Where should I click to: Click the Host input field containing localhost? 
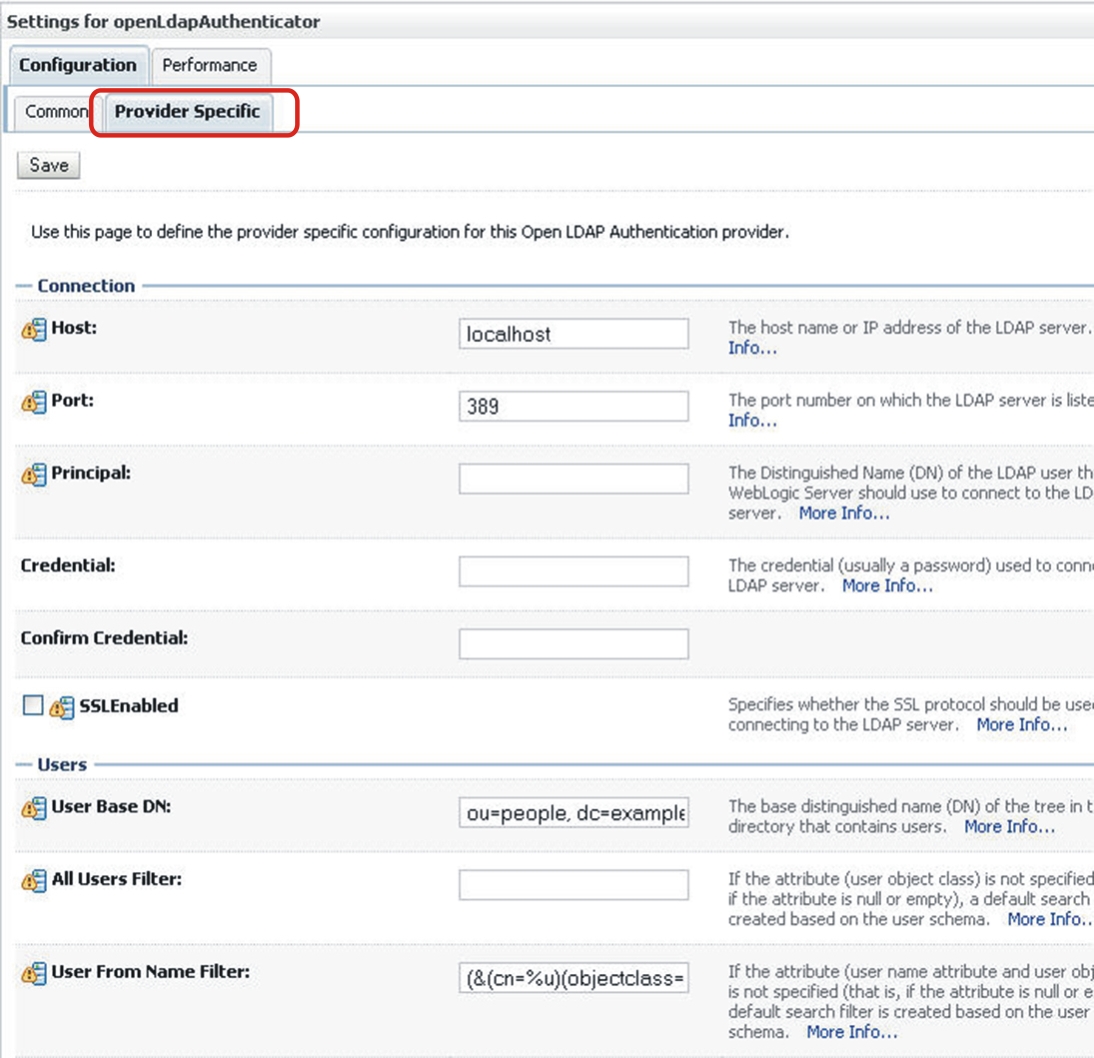point(574,334)
